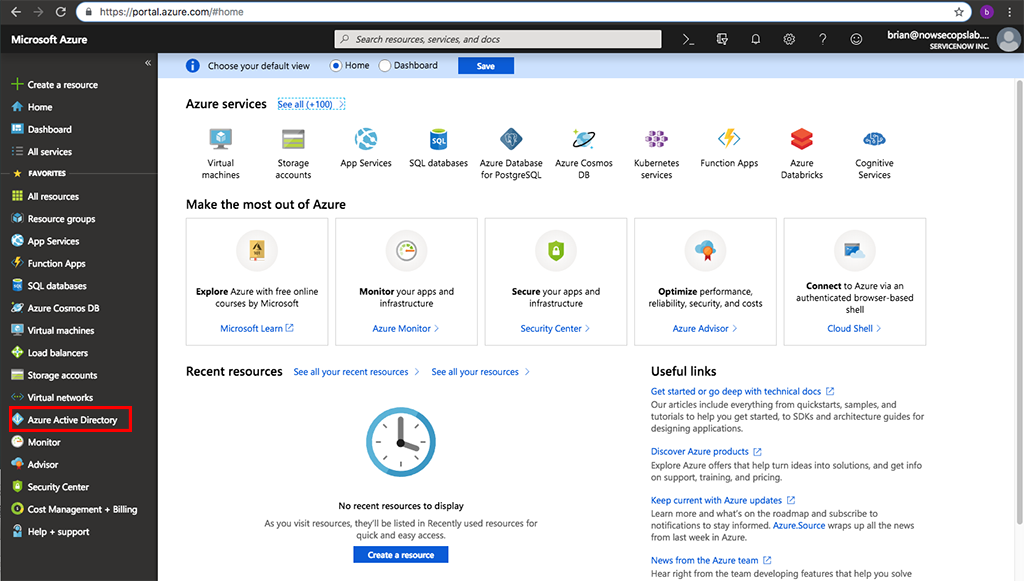1024x581 pixels.
Task: Focus the Search resources, services, docs box
Action: coord(498,39)
